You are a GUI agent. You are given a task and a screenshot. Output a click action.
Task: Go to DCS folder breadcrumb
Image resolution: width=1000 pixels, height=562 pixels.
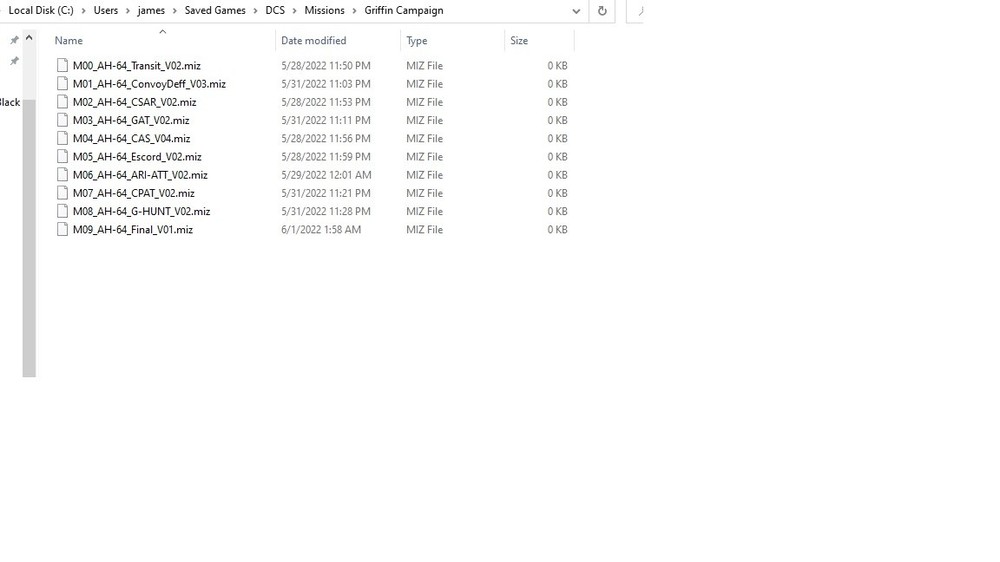[x=275, y=10]
